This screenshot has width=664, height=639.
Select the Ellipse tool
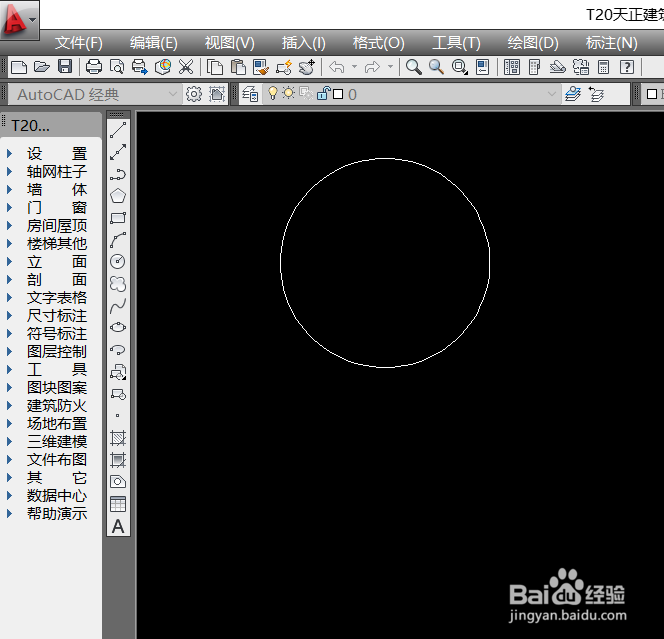pos(118,327)
